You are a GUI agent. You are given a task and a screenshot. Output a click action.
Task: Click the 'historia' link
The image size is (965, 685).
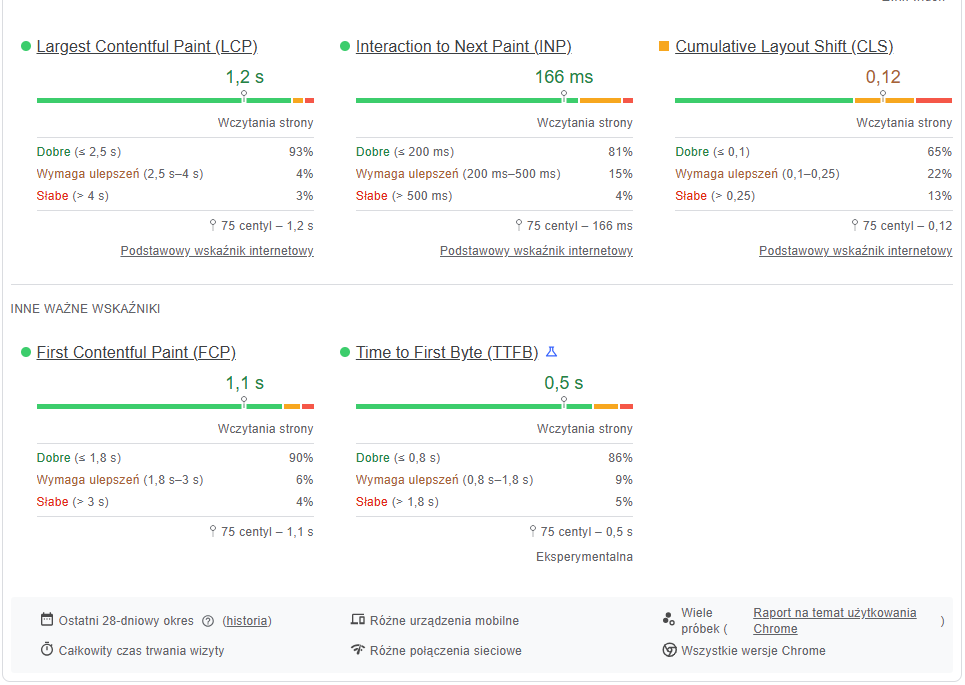point(247,621)
